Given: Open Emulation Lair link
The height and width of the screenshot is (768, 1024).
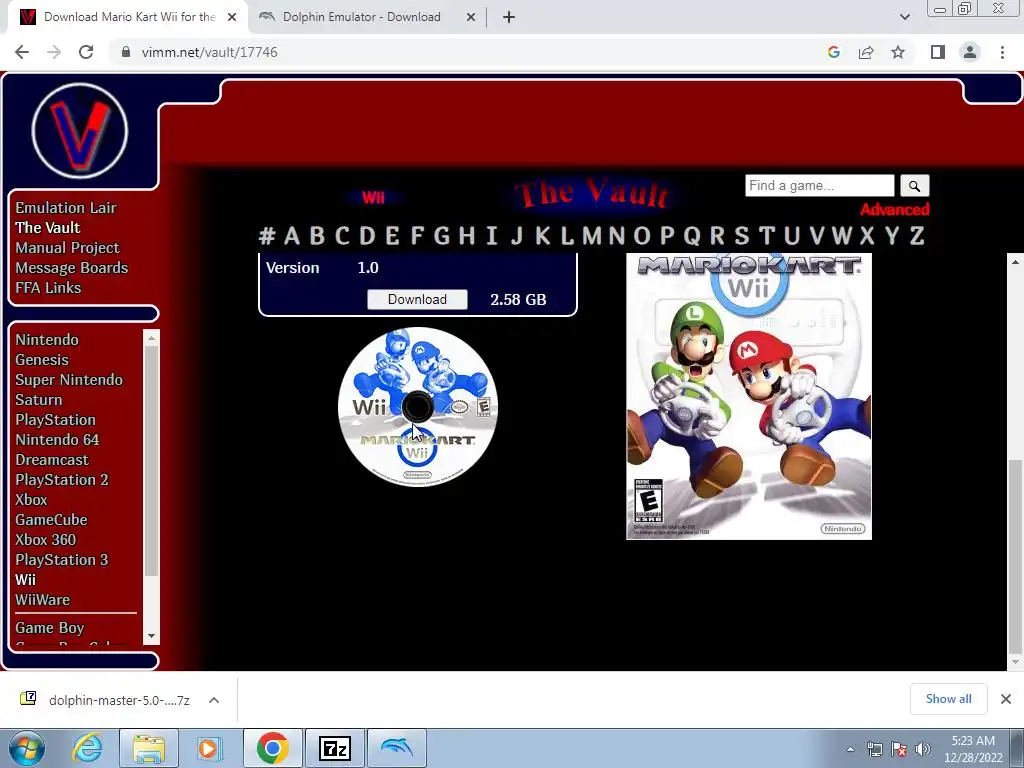Looking at the screenshot, I should (65, 208).
